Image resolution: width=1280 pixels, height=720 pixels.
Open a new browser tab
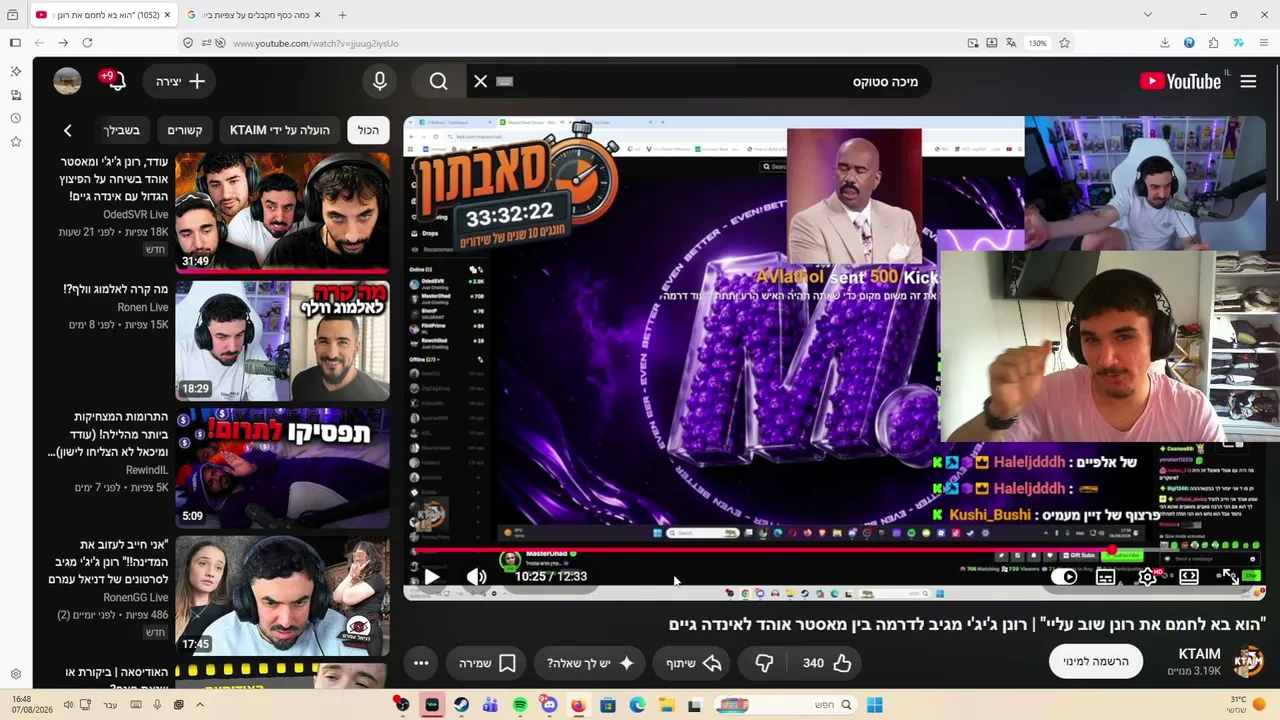click(342, 15)
